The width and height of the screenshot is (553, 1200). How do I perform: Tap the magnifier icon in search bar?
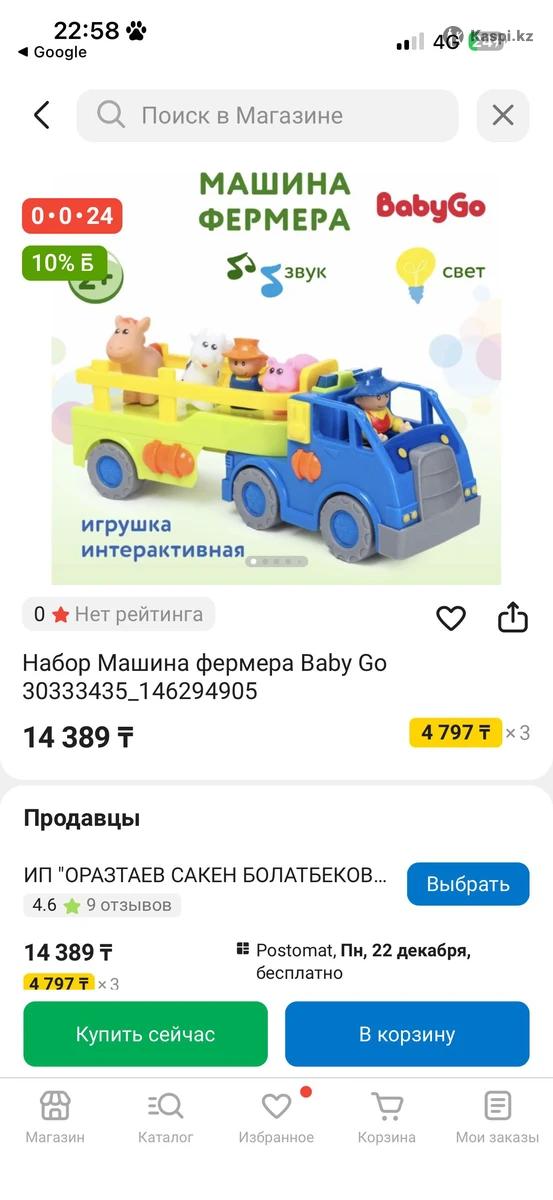coord(111,115)
